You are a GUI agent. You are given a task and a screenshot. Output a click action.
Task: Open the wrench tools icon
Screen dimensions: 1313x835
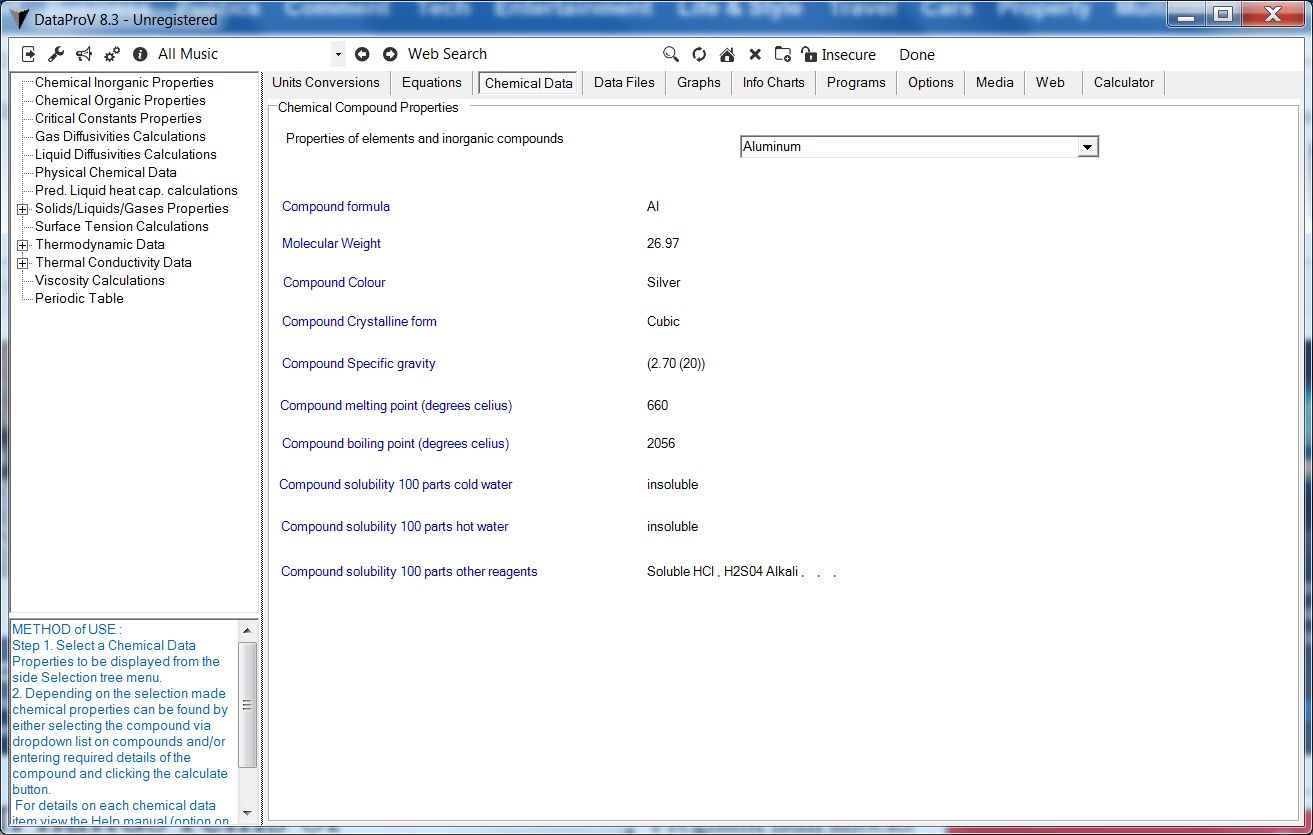(x=56, y=54)
